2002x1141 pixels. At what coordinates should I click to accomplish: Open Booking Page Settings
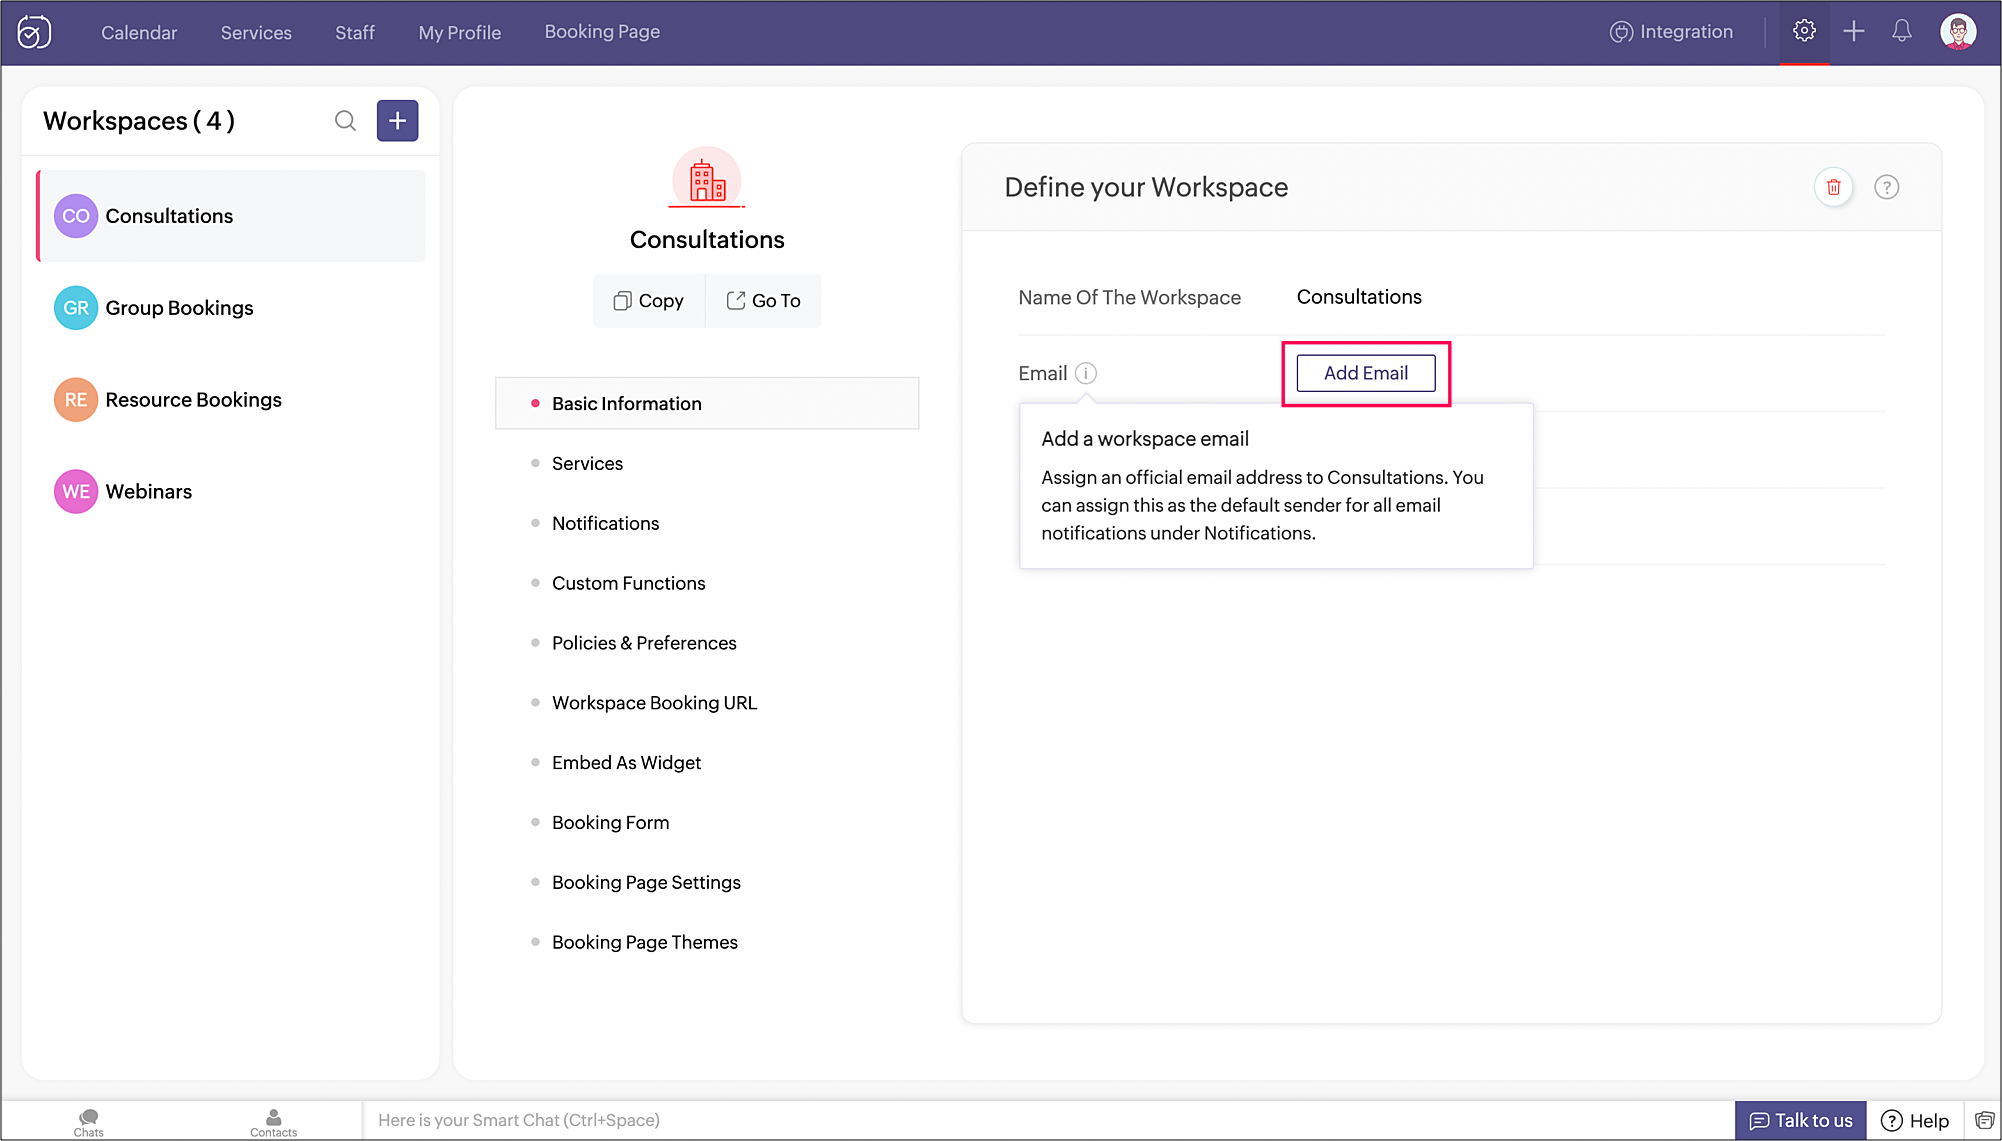[x=646, y=883]
